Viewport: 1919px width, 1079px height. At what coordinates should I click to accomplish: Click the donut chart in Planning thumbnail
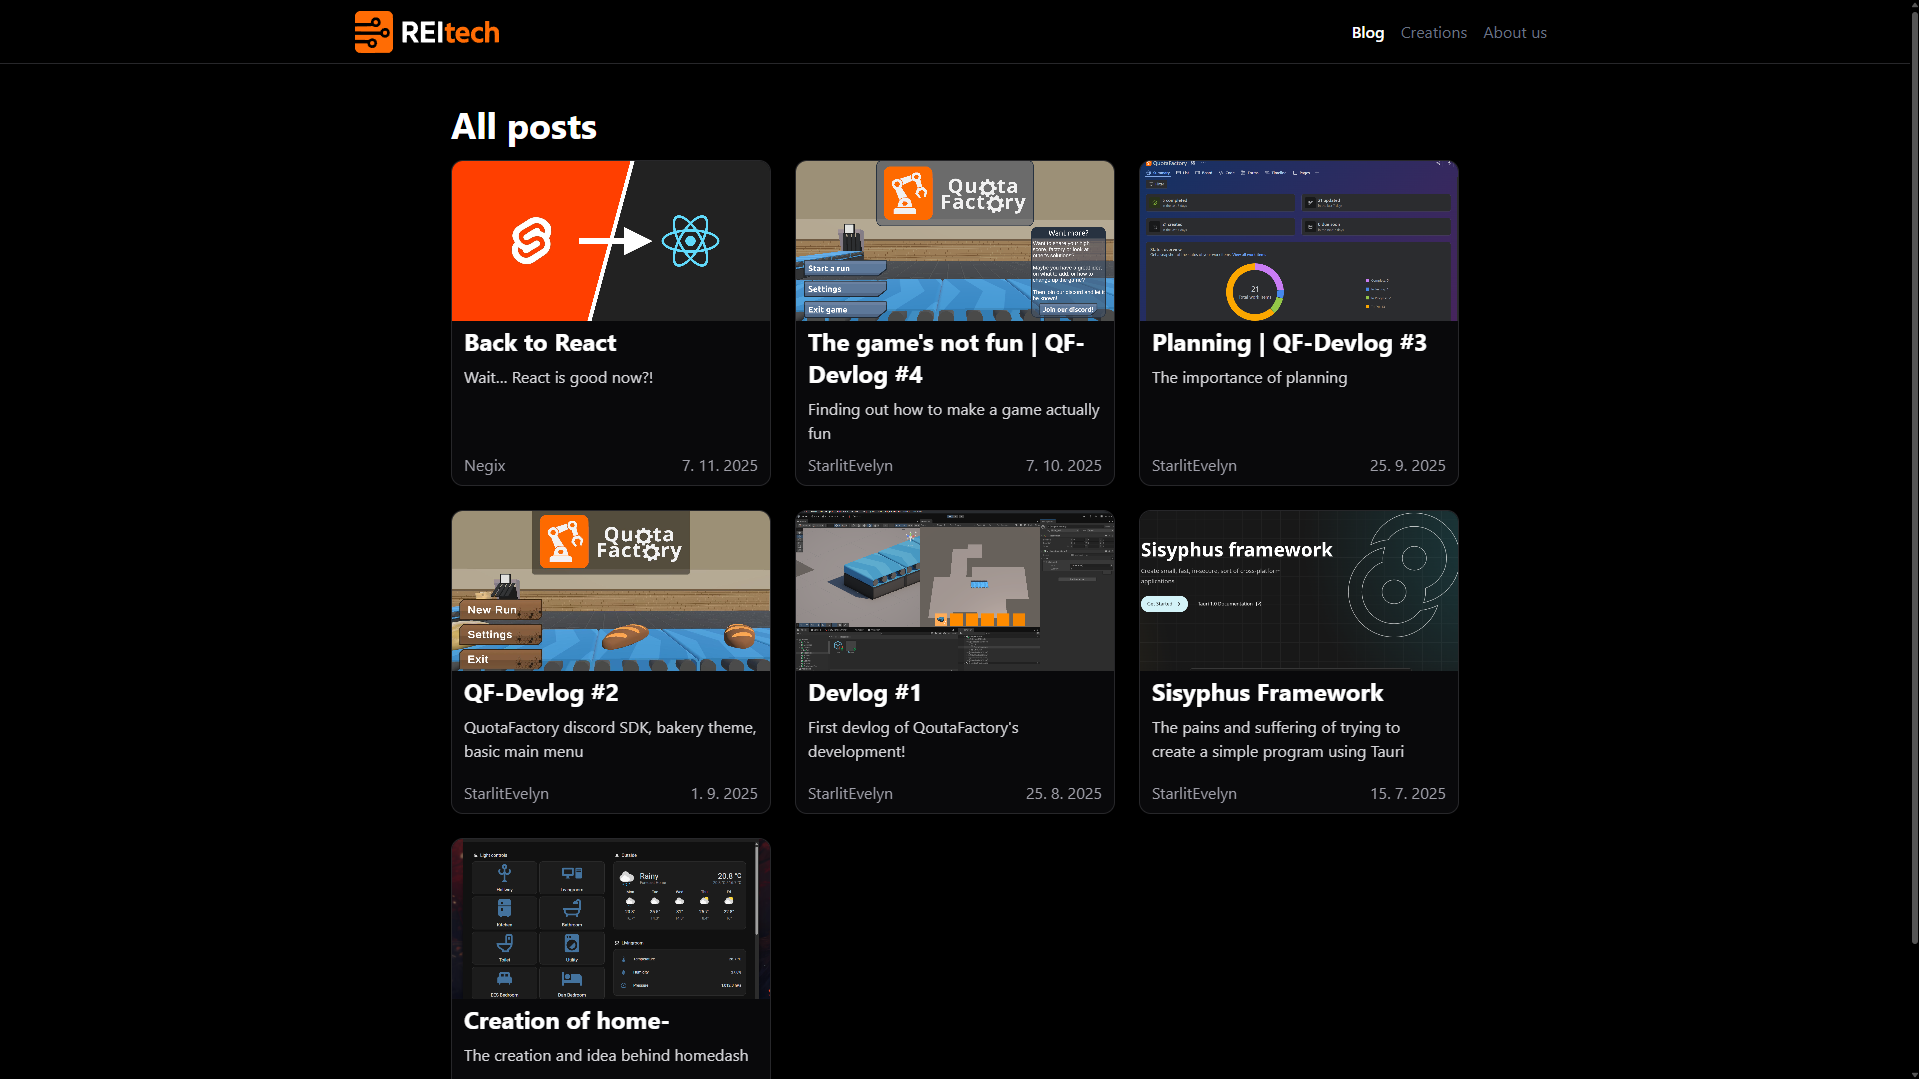pyautogui.click(x=1254, y=291)
